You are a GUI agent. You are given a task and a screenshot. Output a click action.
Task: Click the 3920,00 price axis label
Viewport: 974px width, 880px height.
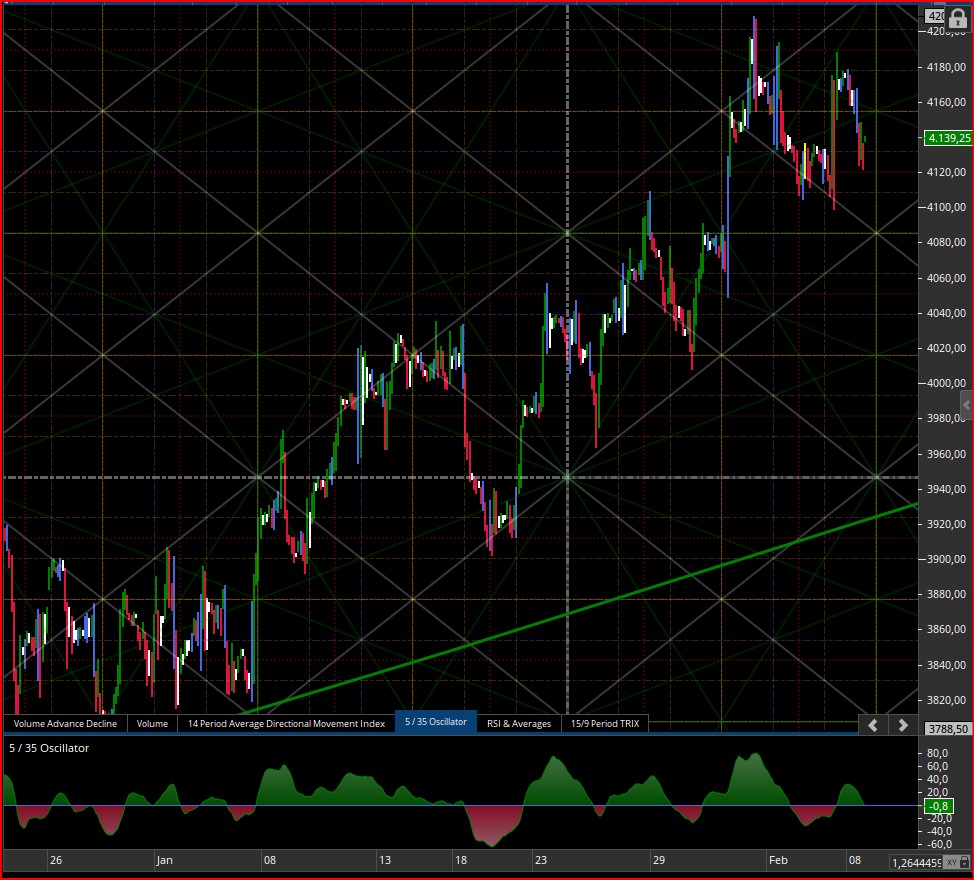pos(946,524)
